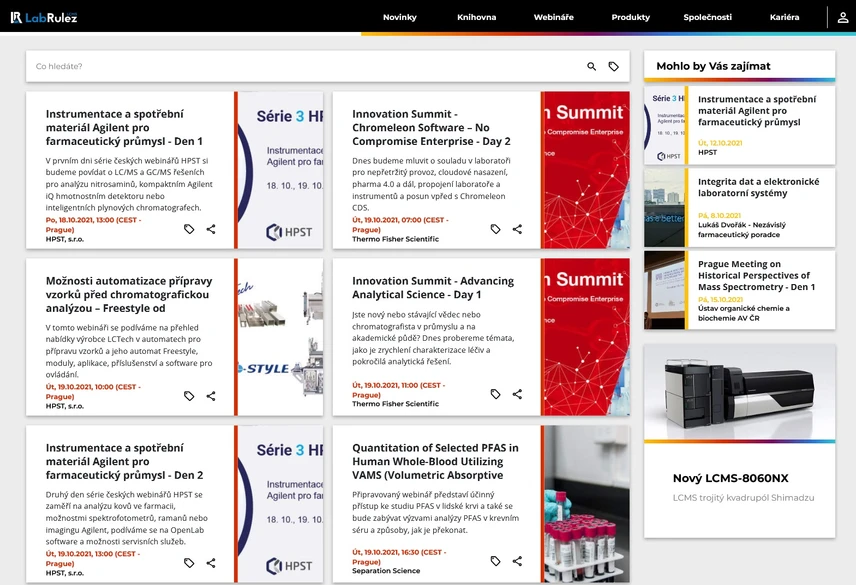Open the Produkty menu
This screenshot has height=585, width=856.
[x=631, y=17]
